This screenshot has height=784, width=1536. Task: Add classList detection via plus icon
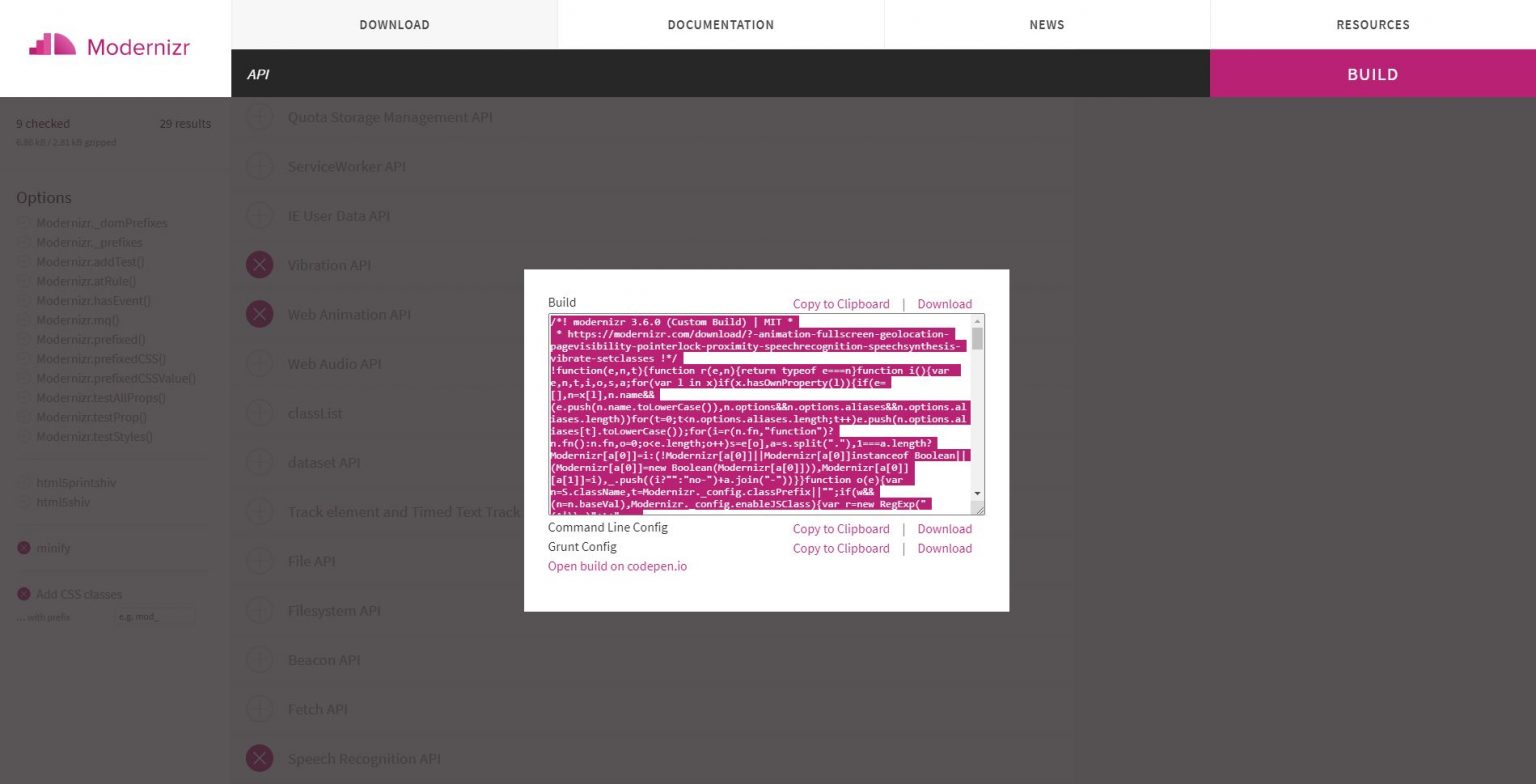[259, 412]
